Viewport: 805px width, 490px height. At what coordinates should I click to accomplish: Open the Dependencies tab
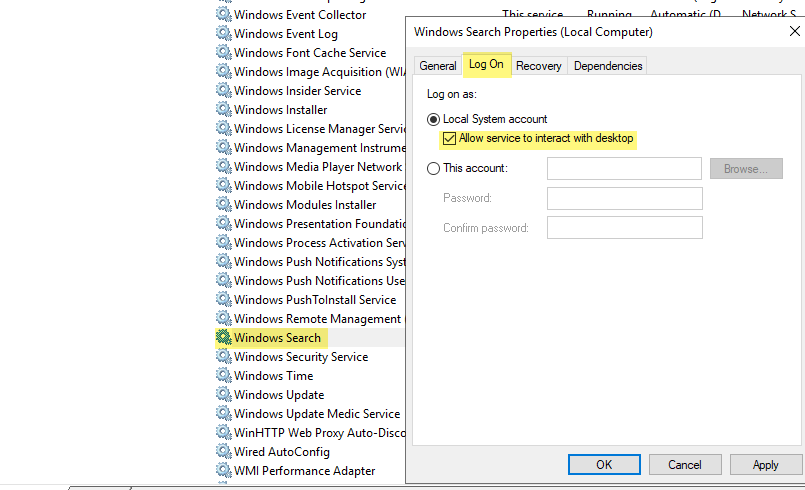pos(608,66)
